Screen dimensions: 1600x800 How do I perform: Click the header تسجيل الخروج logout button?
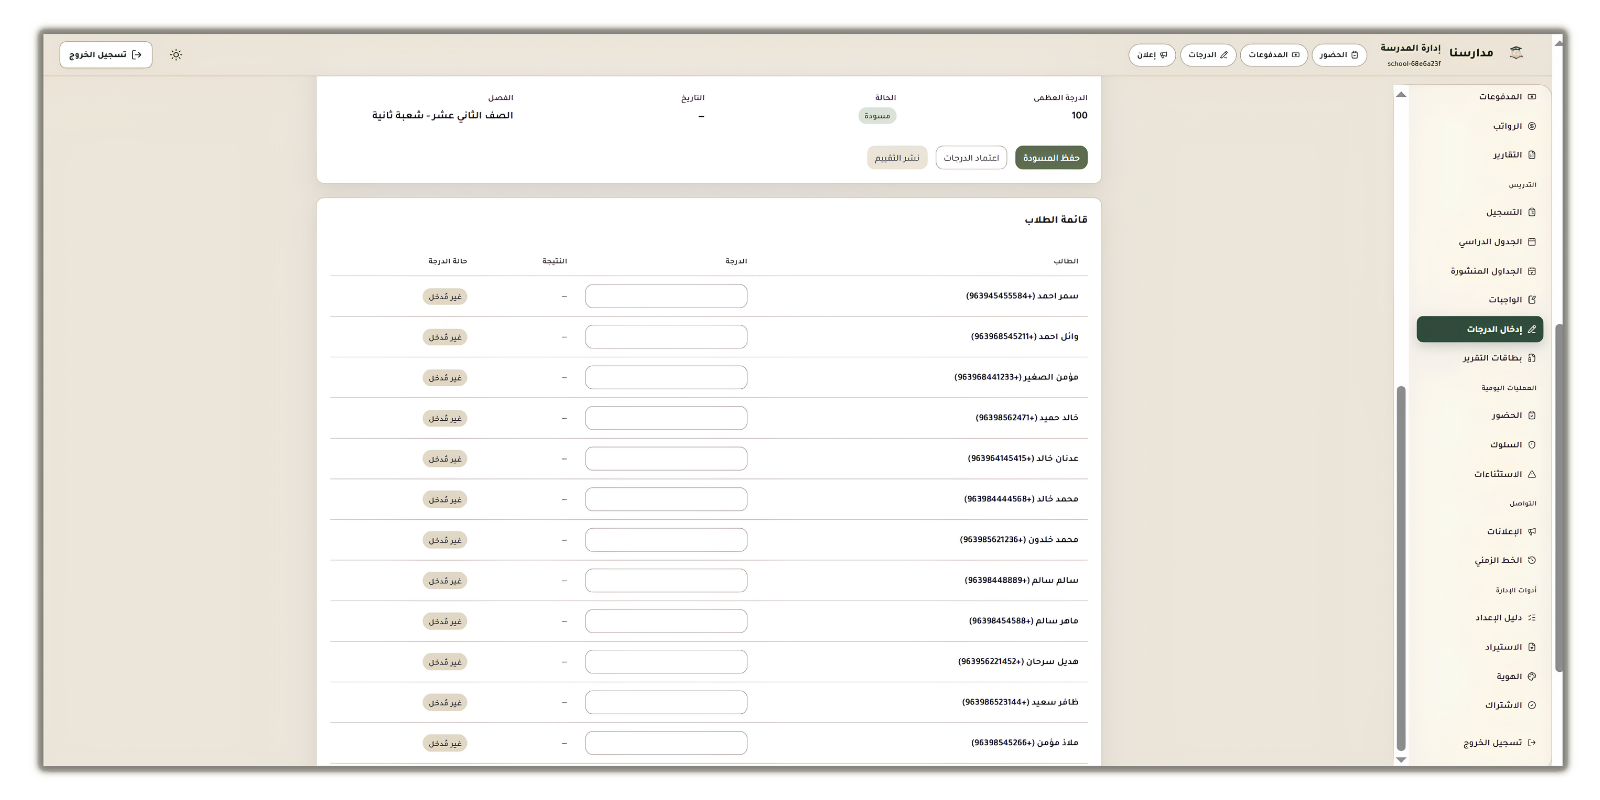[x=106, y=55]
